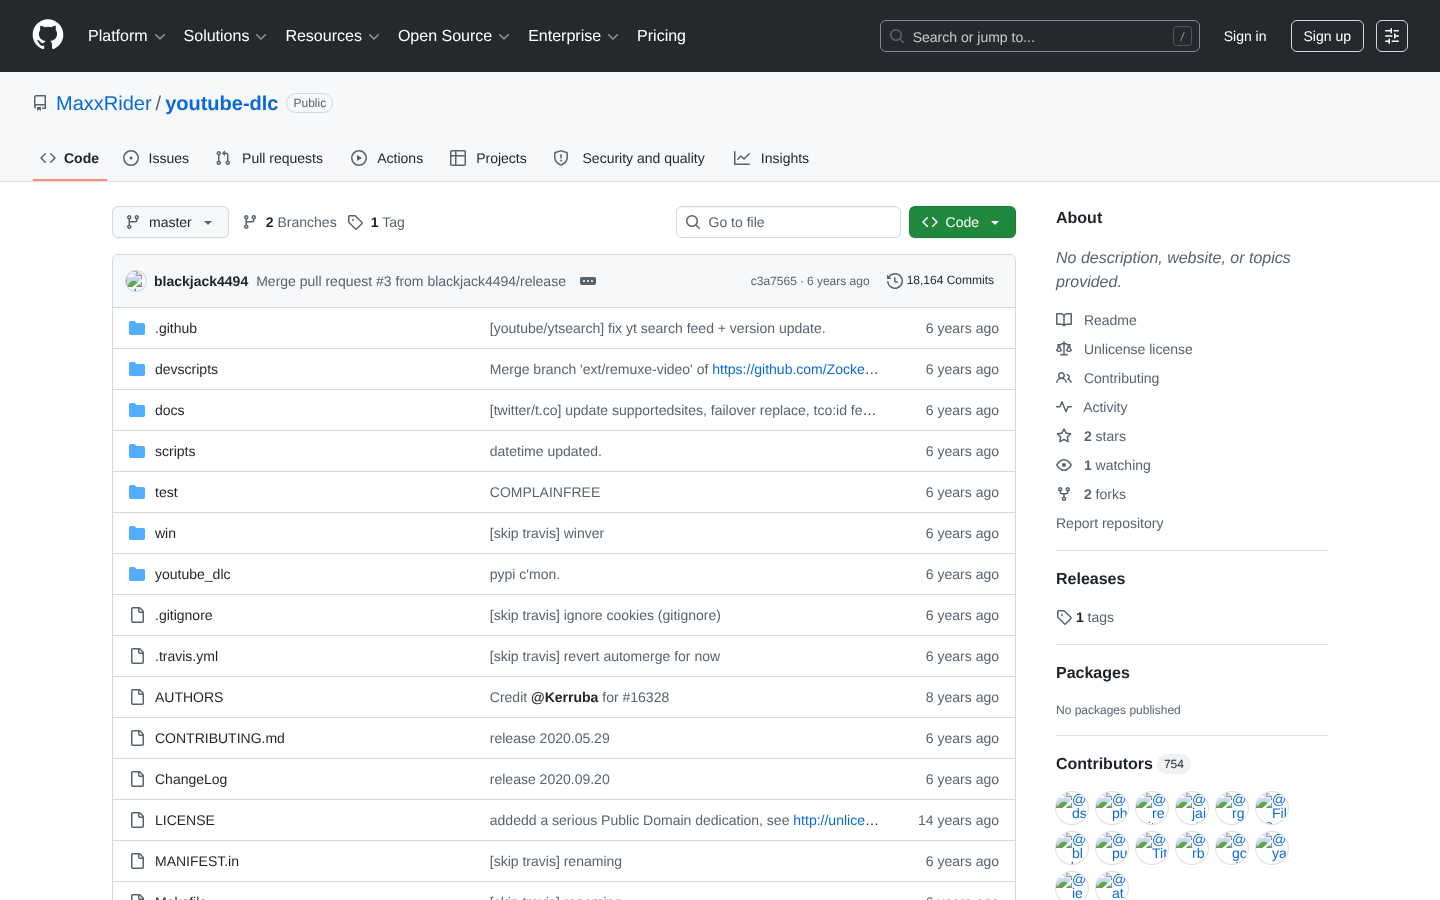Switch to the Pull requests tab
1440x900 pixels.
269,158
